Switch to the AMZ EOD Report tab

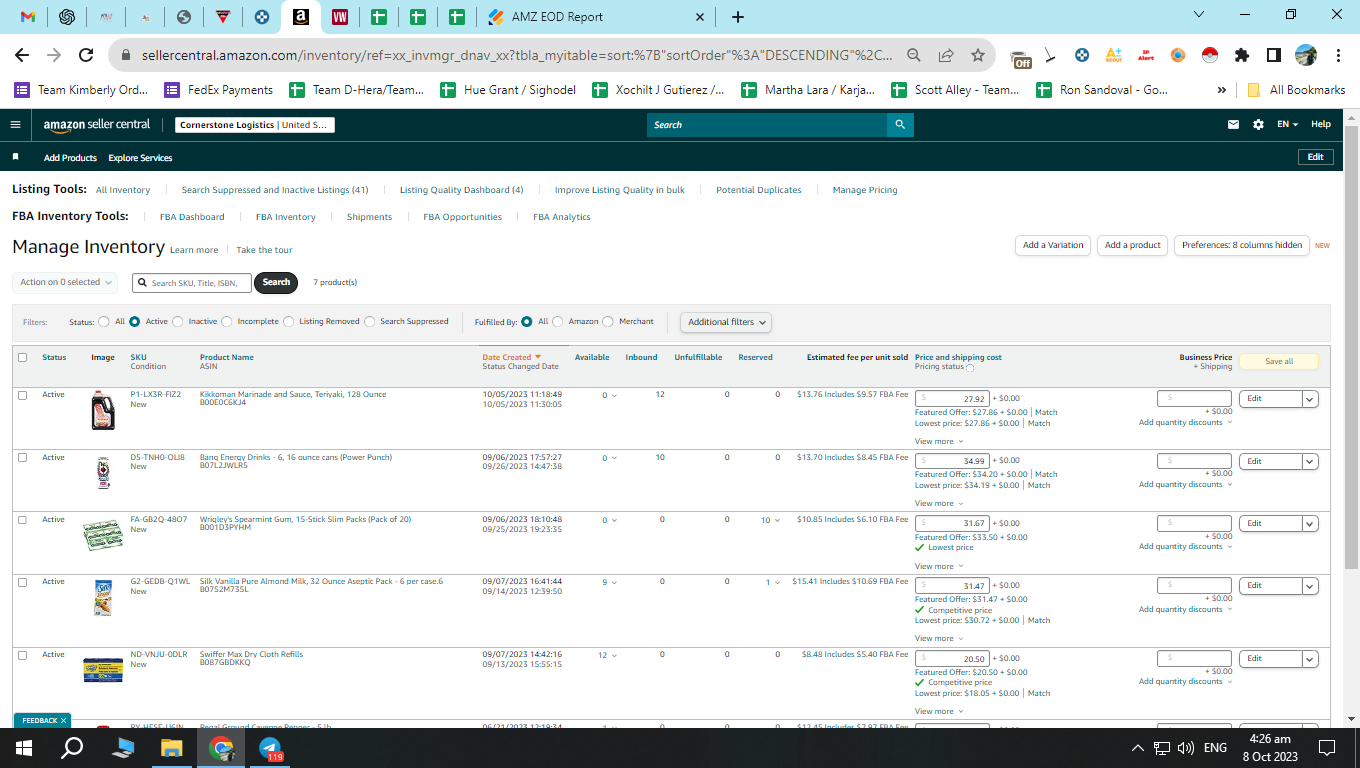click(597, 17)
